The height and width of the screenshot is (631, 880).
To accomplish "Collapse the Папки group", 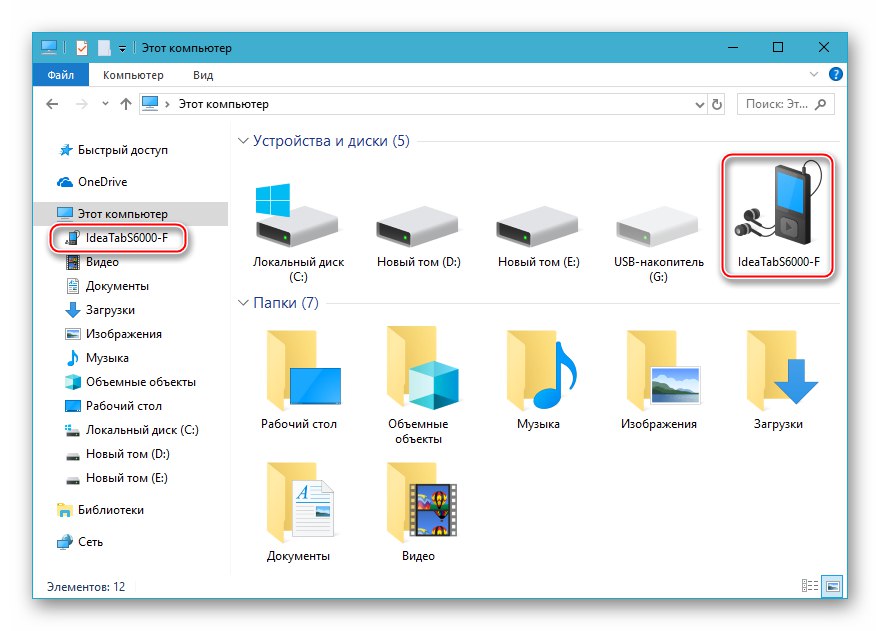I will click(x=243, y=303).
